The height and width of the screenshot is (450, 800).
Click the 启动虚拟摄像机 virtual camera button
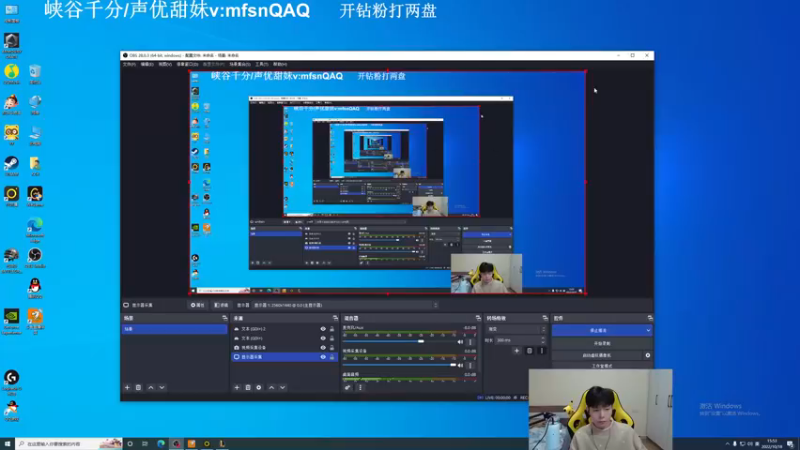tap(597, 355)
